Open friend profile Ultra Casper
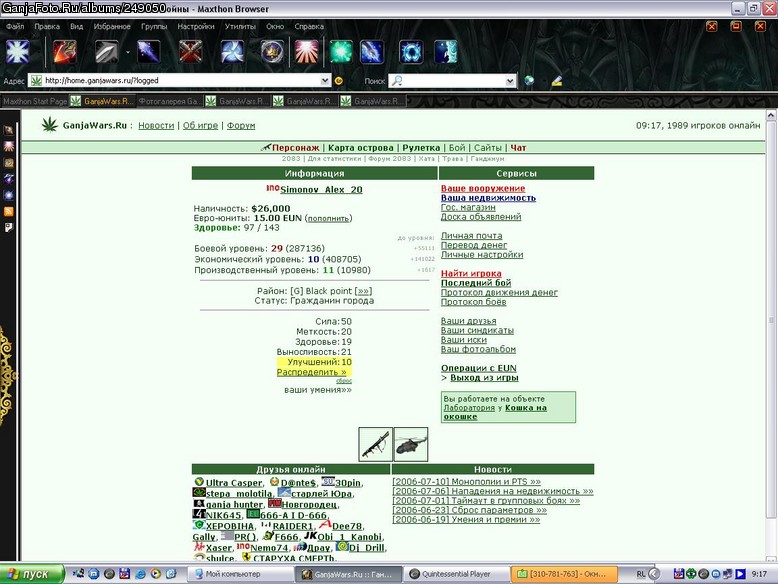The height and width of the screenshot is (584, 778). [234, 483]
